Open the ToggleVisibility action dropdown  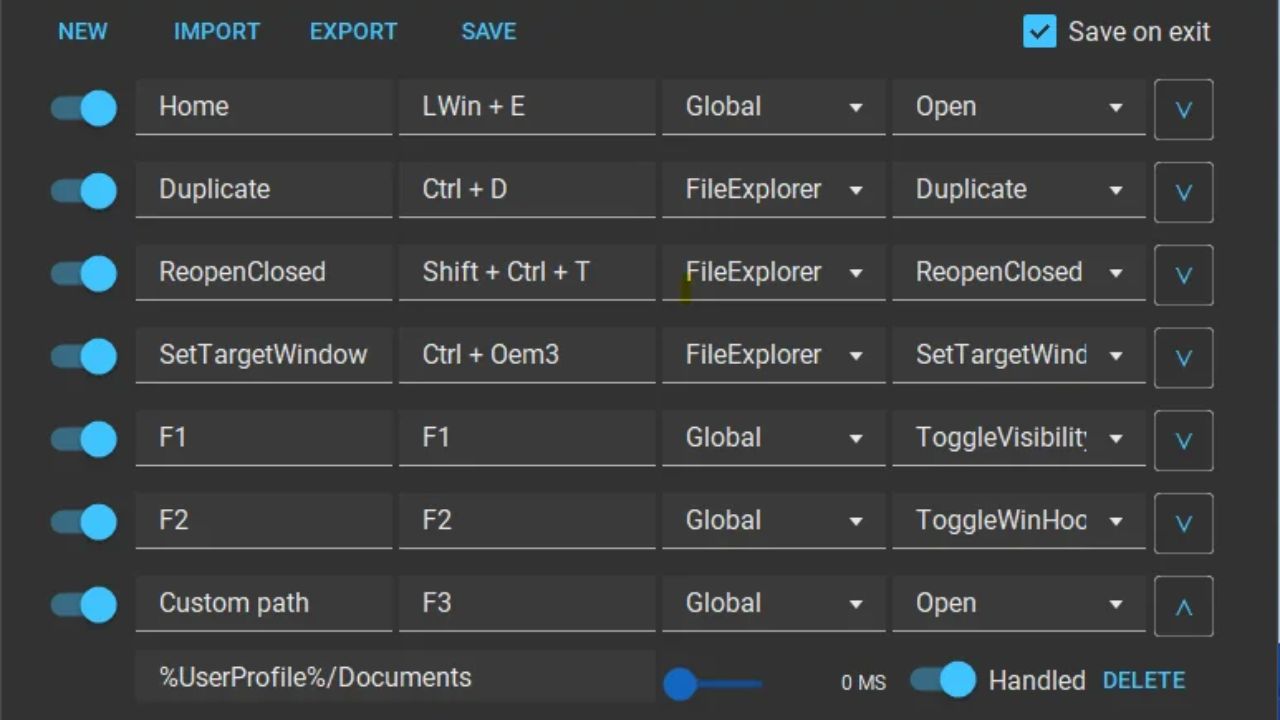click(x=1019, y=438)
